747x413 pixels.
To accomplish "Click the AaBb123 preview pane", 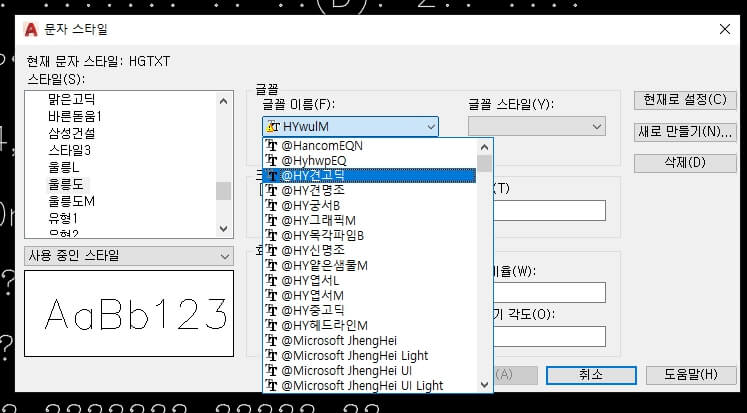I will click(129, 313).
